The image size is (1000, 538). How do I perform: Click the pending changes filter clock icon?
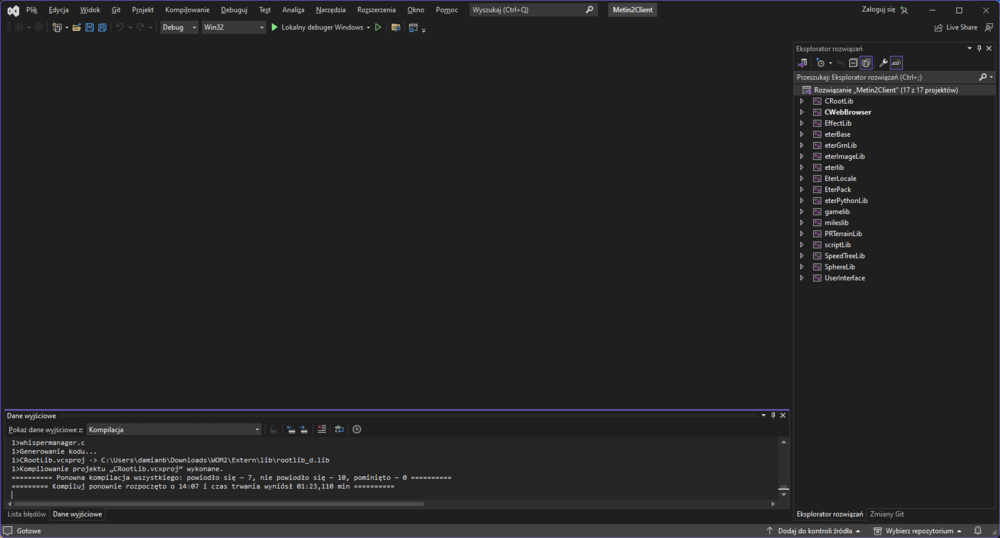(821, 62)
